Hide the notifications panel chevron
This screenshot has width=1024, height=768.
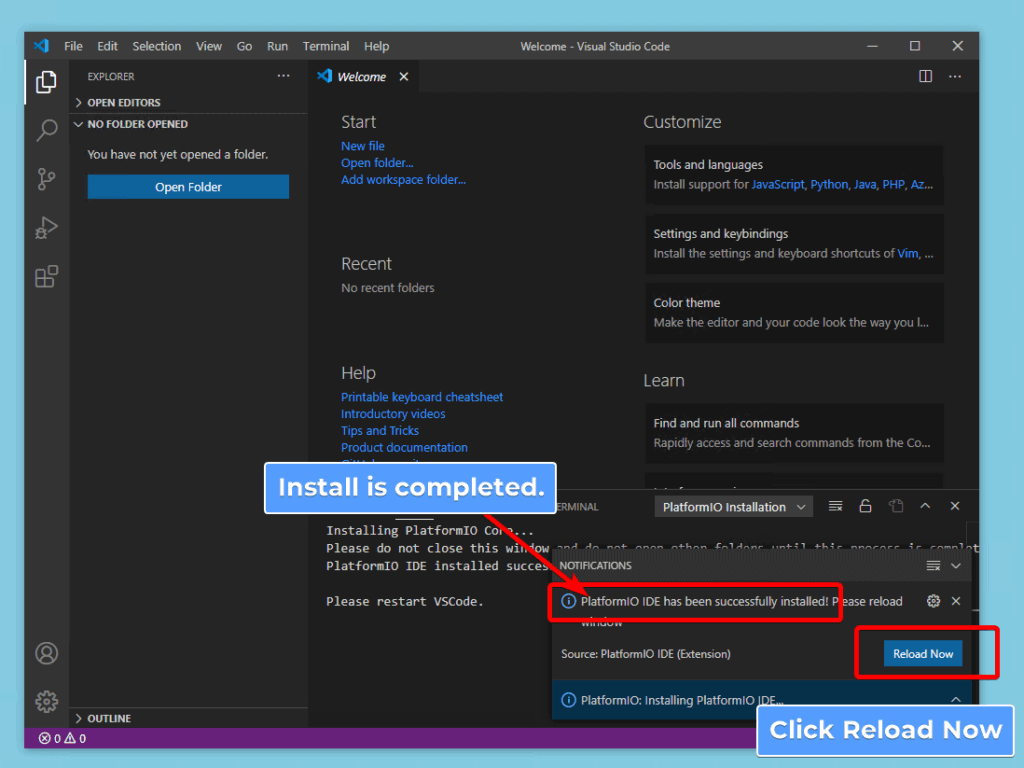(x=956, y=566)
